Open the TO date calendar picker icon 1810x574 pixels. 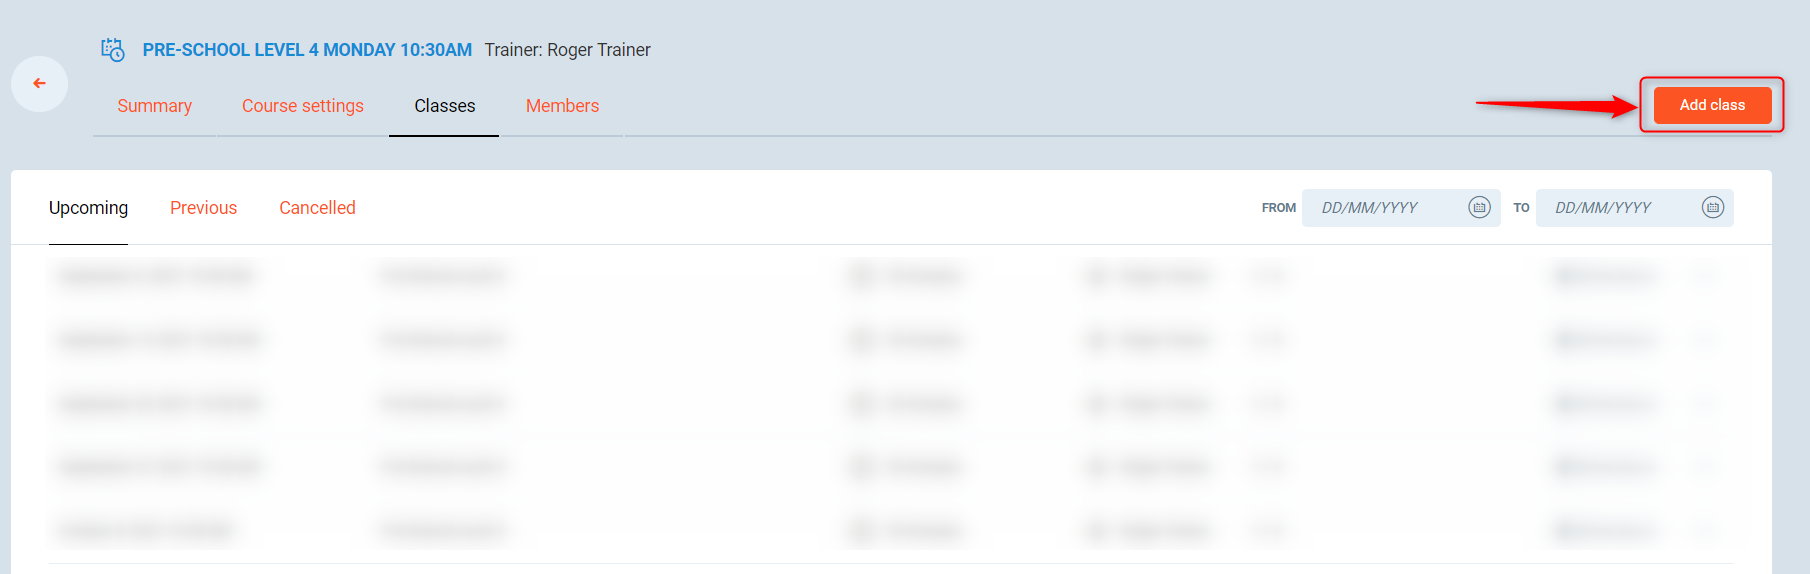(x=1712, y=207)
